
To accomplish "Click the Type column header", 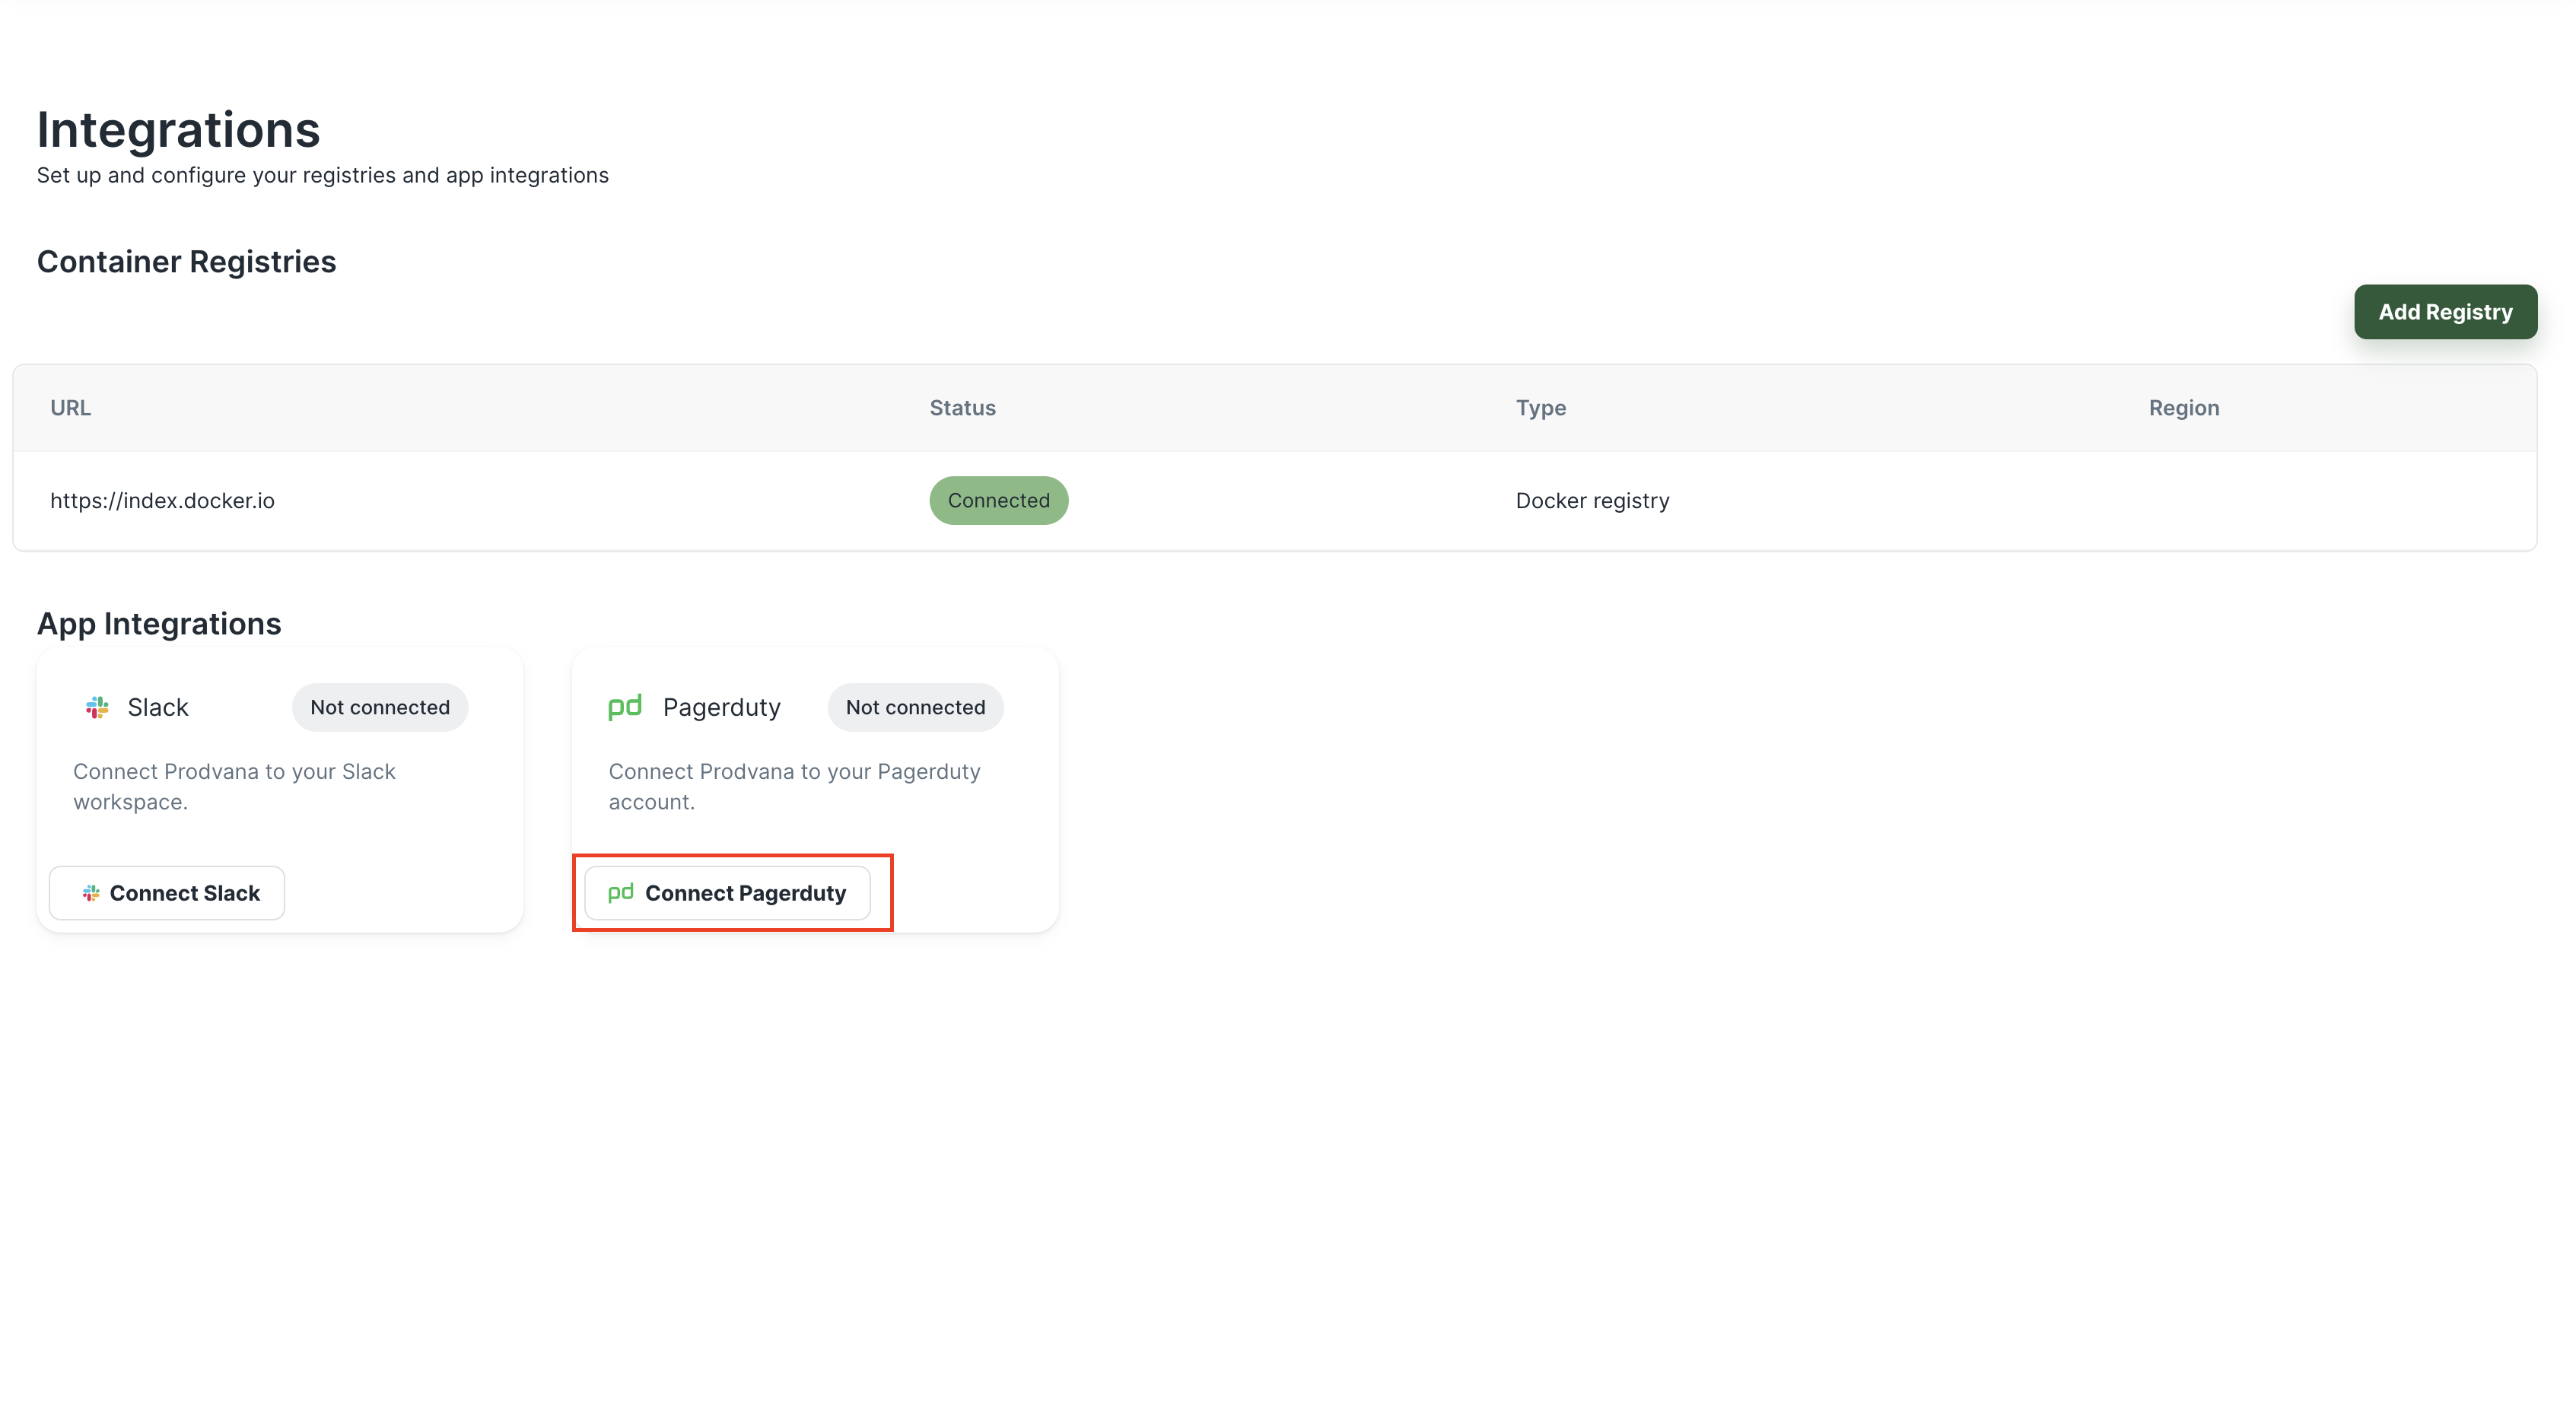I will pos(1540,408).
